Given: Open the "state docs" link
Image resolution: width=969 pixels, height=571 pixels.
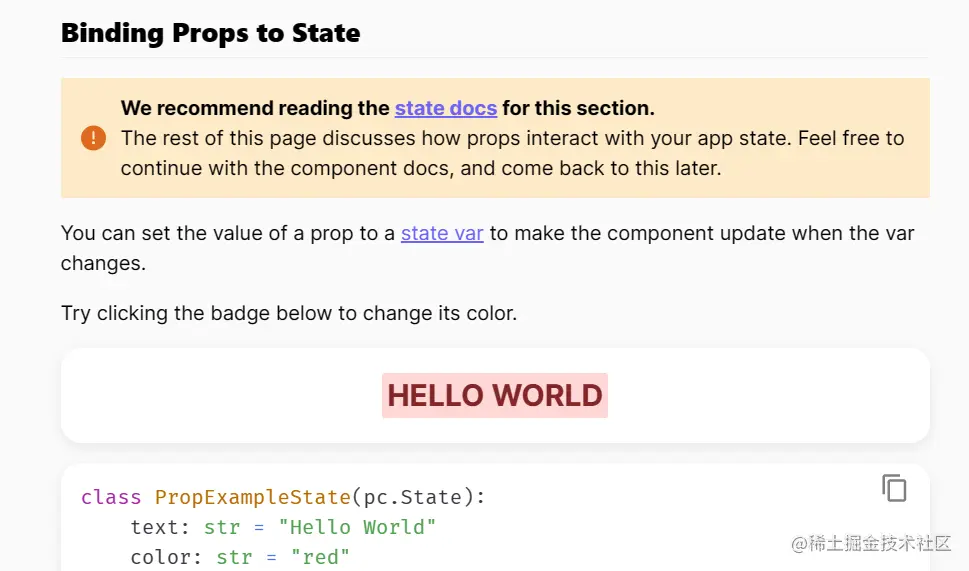Looking at the screenshot, I should point(445,108).
